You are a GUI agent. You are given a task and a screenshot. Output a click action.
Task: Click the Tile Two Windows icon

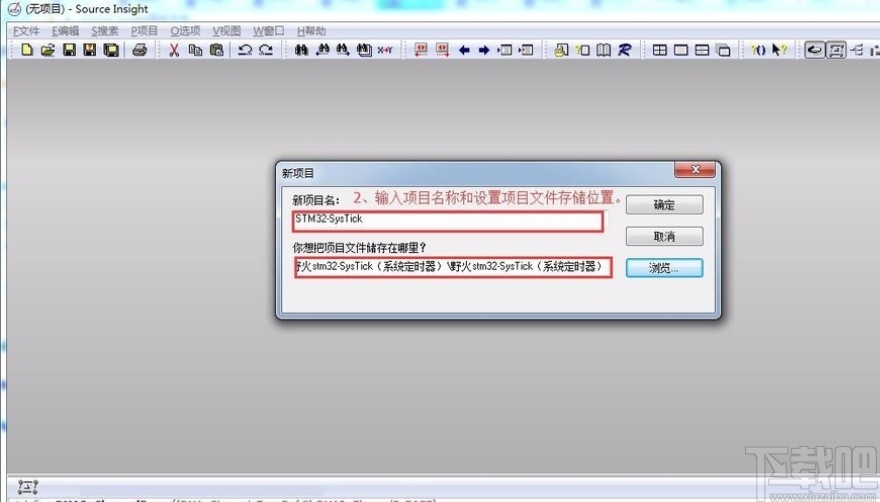click(x=702, y=50)
